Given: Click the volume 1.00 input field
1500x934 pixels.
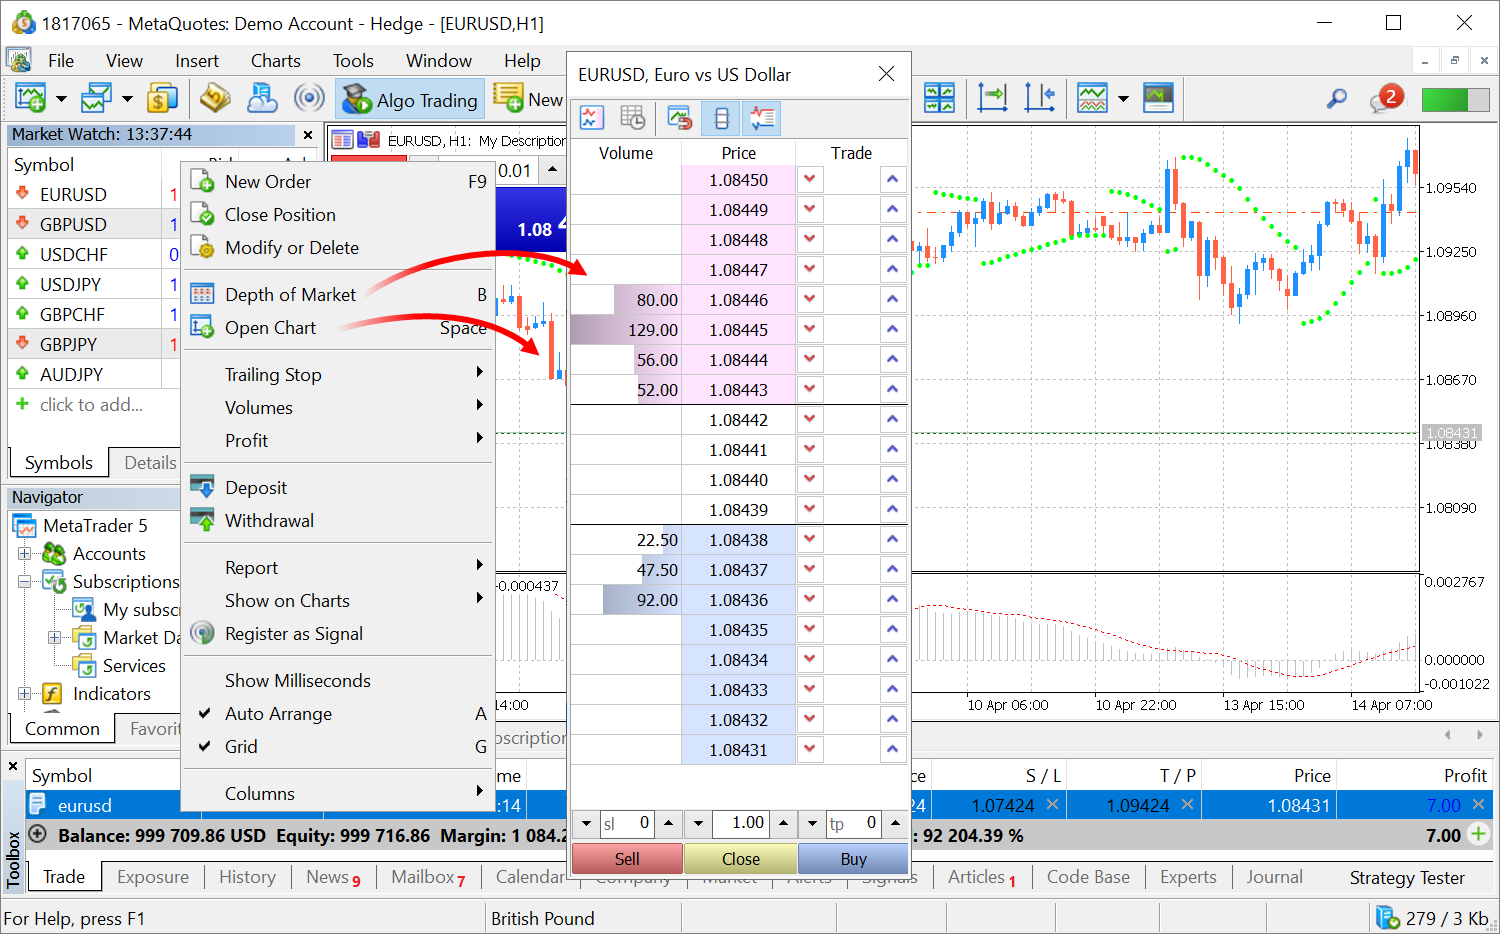Looking at the screenshot, I should tap(740, 823).
